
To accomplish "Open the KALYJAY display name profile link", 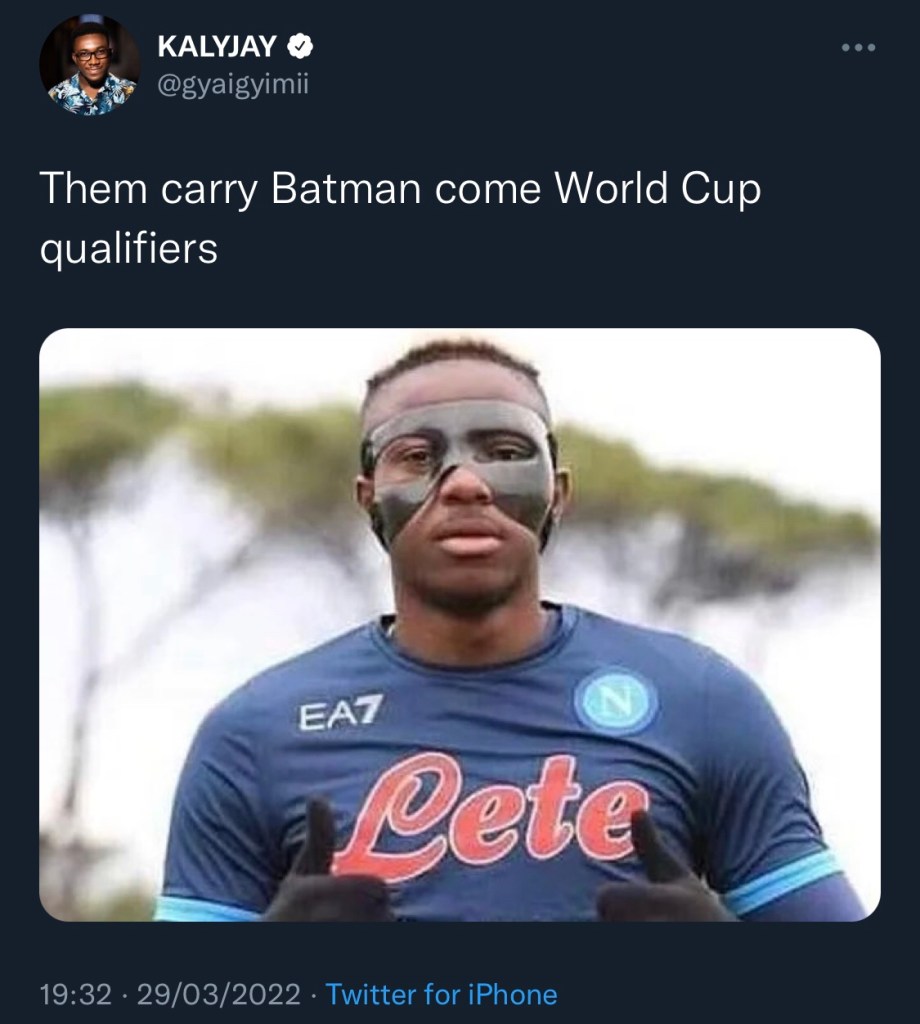I will click(x=216, y=46).
